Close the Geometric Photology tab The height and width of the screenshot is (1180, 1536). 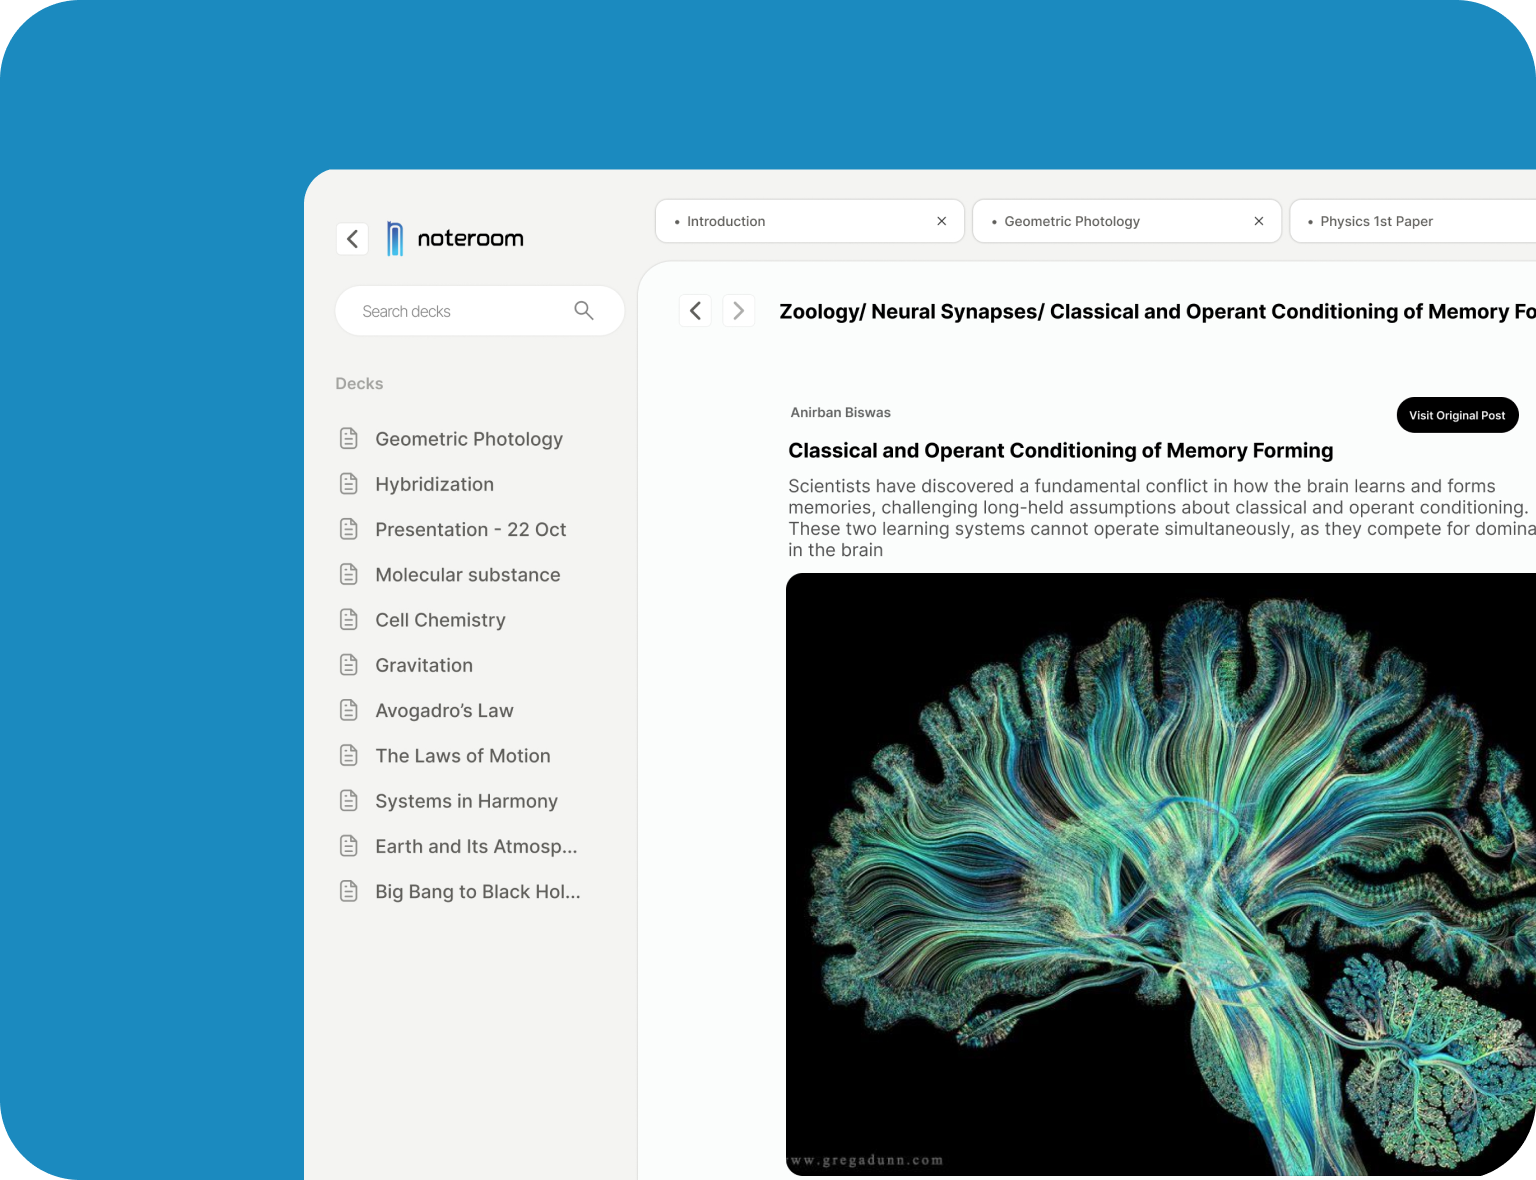pyautogui.click(x=1258, y=221)
